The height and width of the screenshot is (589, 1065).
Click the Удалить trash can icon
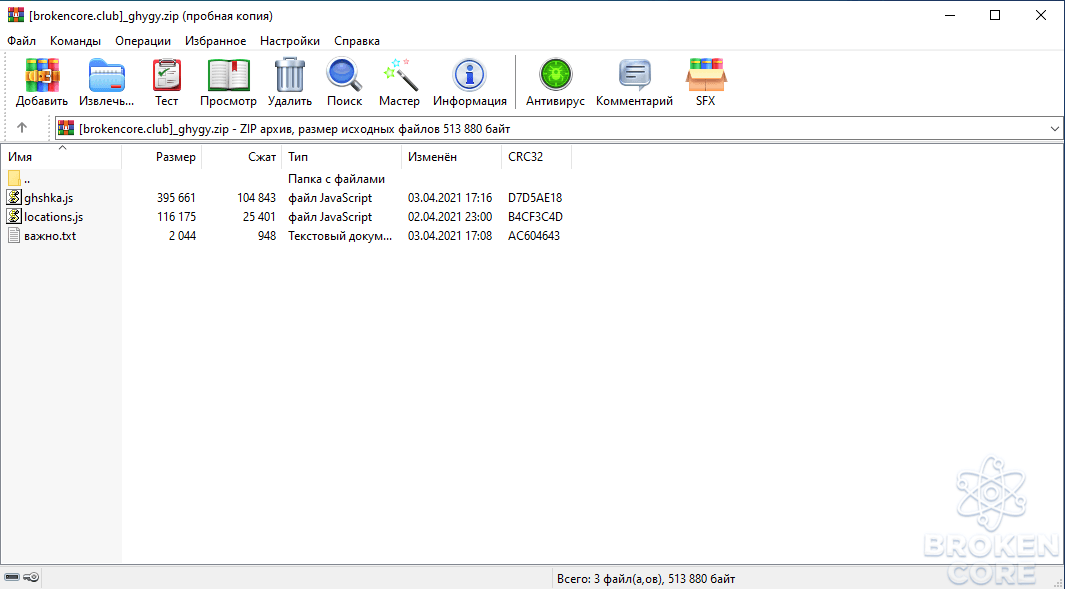point(289,75)
